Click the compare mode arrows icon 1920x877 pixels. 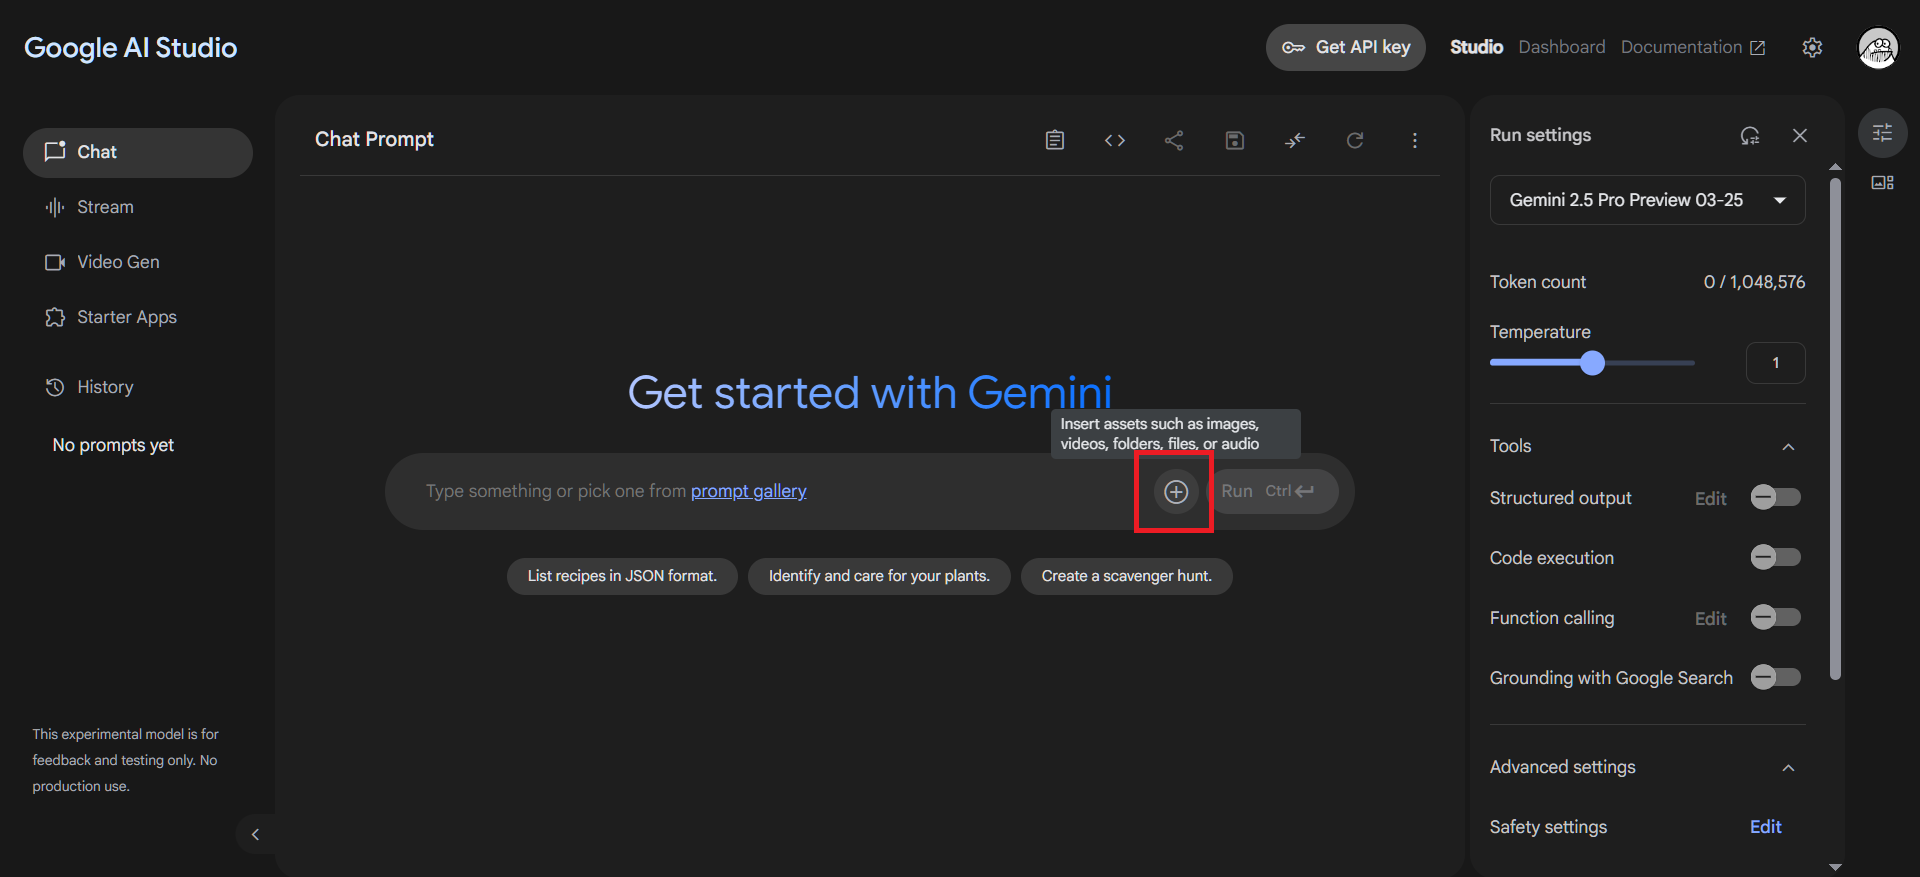click(x=1294, y=140)
